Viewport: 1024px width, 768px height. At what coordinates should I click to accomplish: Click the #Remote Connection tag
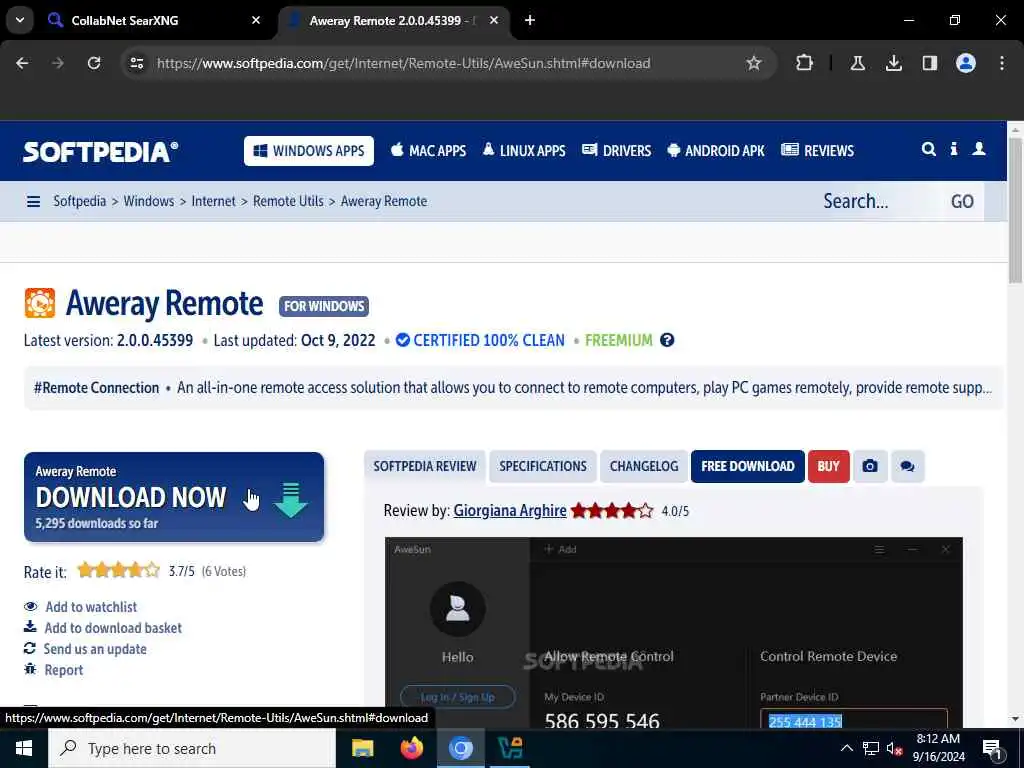pyautogui.click(x=97, y=388)
